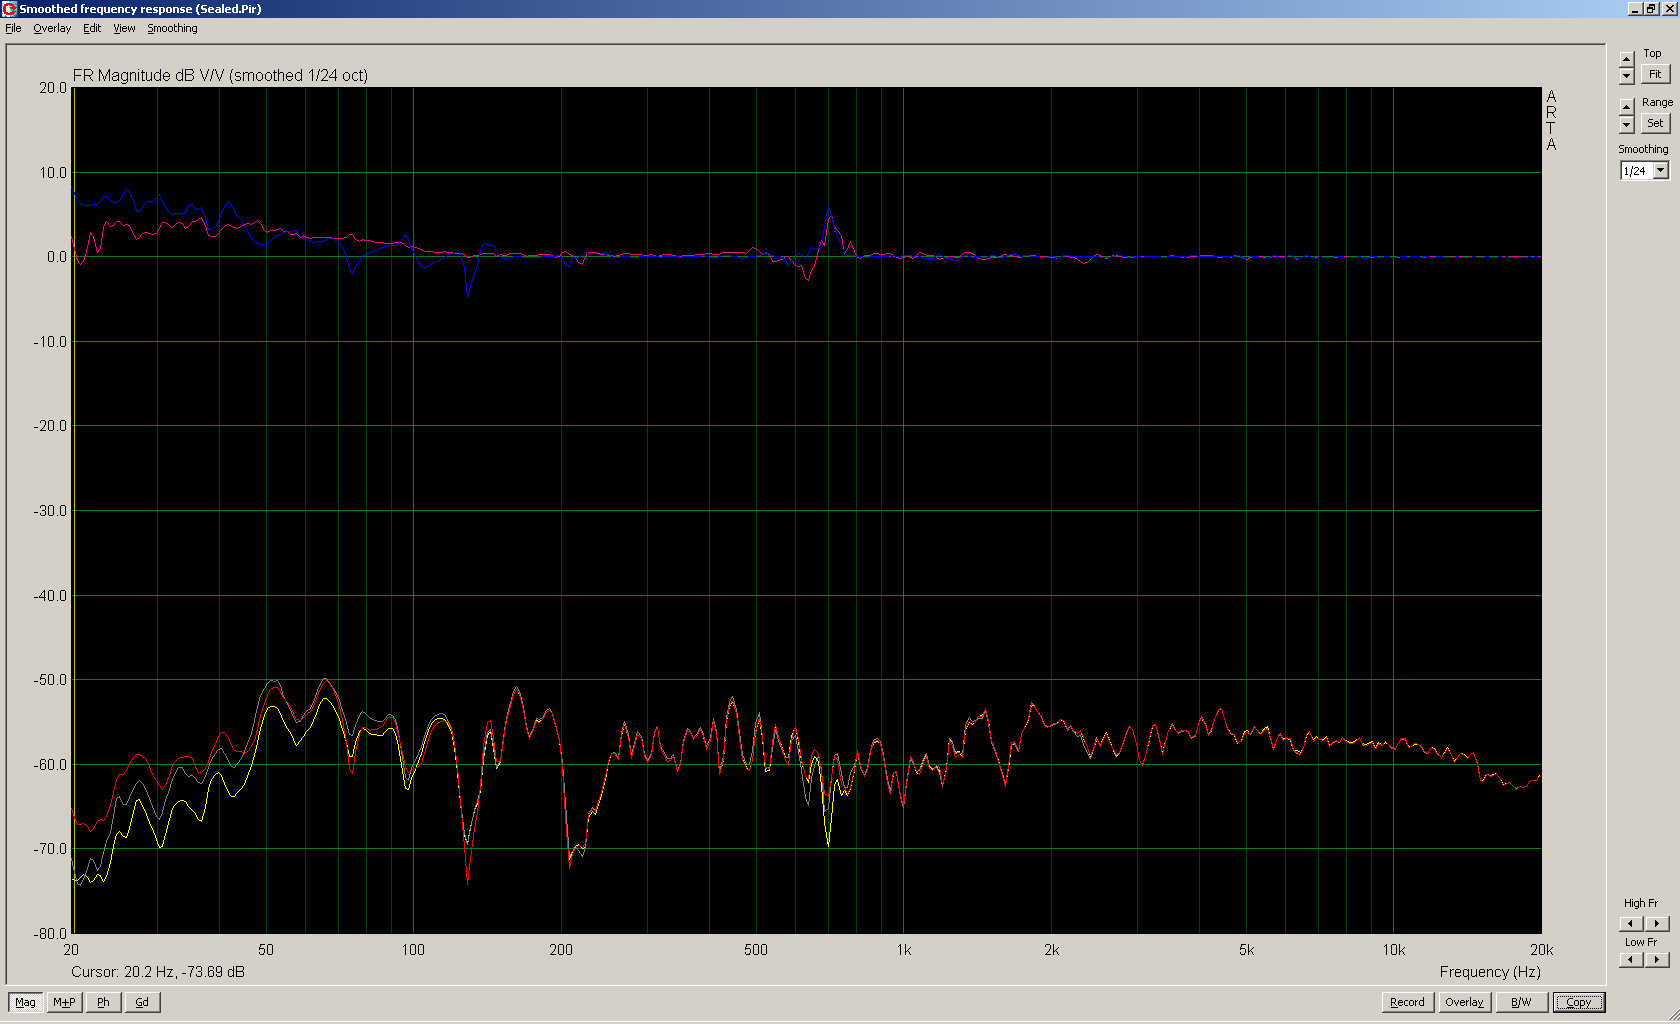
Task: Click the -50.0 dB axis label
Action: tap(51, 680)
